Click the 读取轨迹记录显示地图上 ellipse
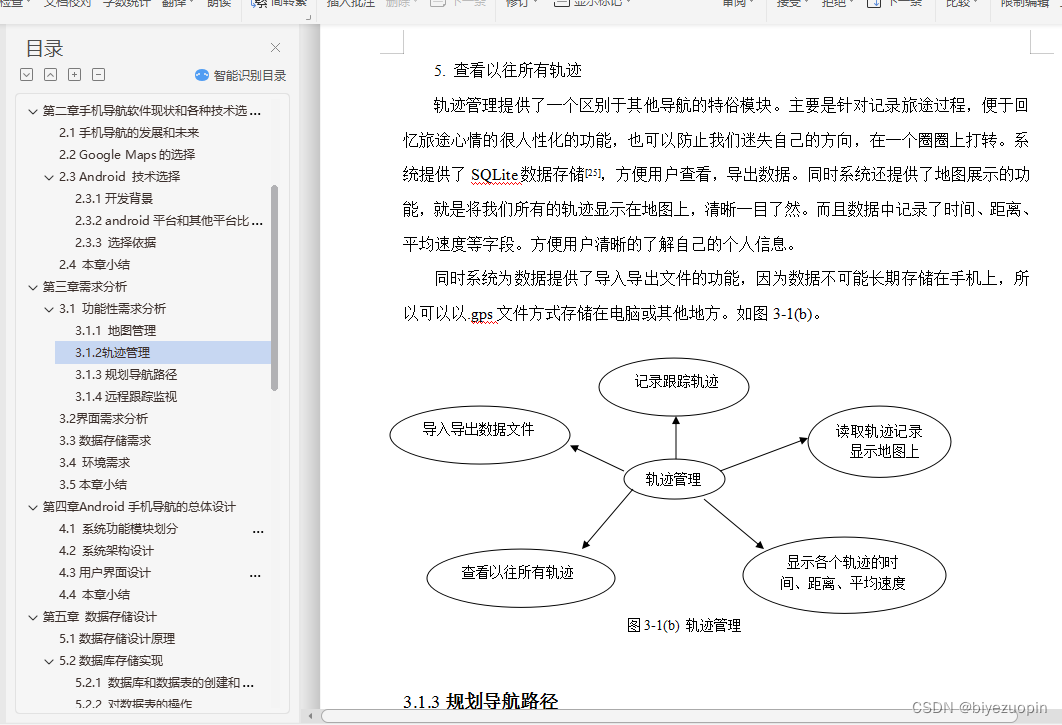The height and width of the screenshot is (725, 1062). [879, 442]
